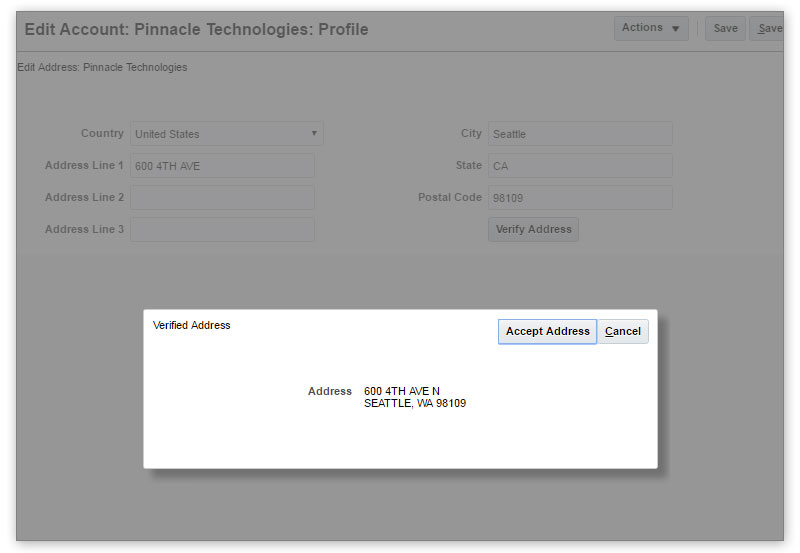Screen dimensions: 800x553
Task: Click the State field containing CA
Action: 579,166
